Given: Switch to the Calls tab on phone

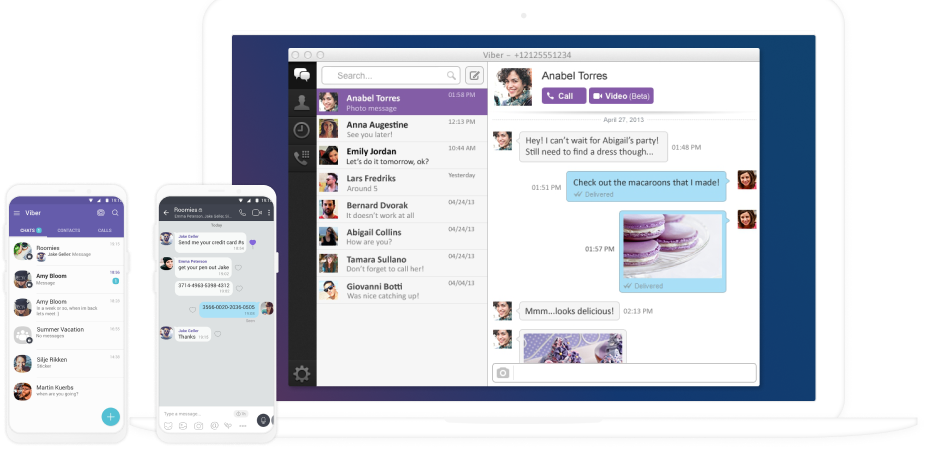Looking at the screenshot, I should click(x=105, y=230).
